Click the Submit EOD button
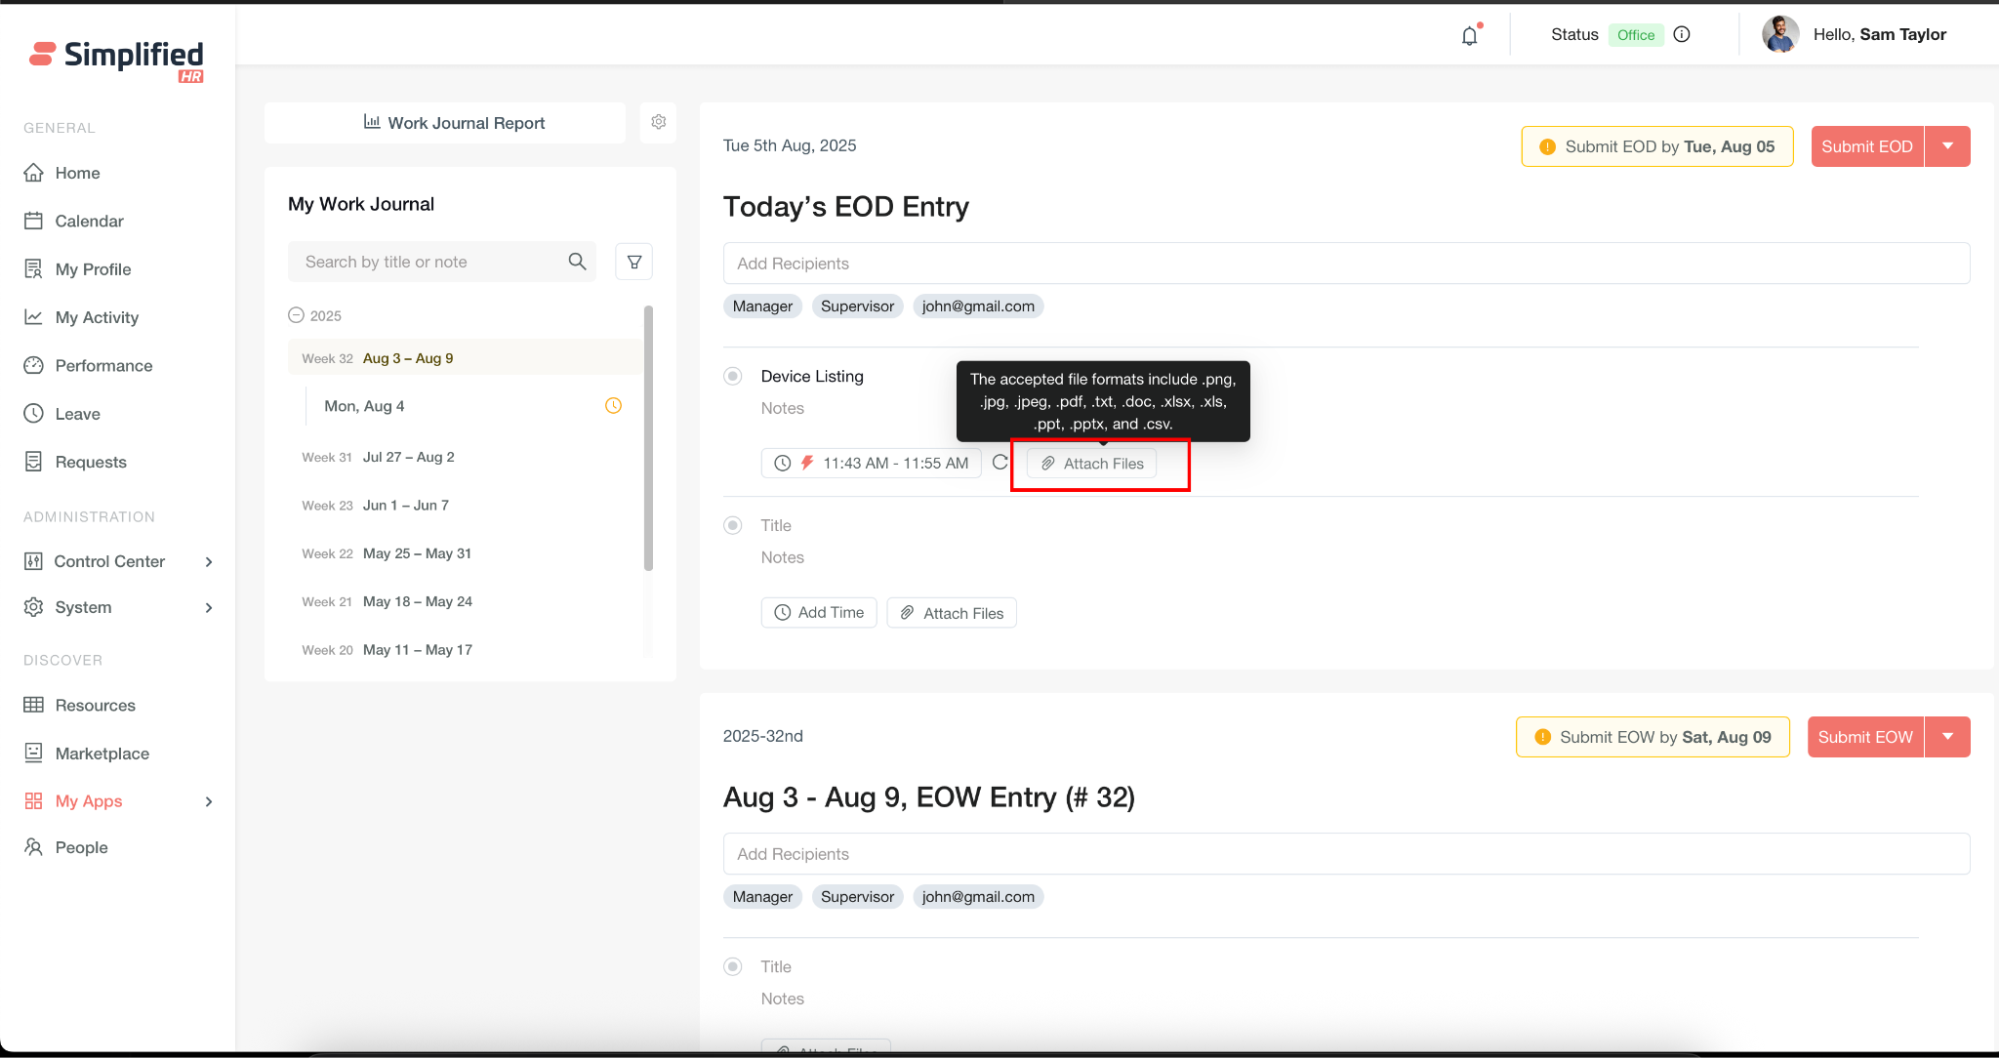This screenshot has width=1999, height=1059. tap(1866, 146)
